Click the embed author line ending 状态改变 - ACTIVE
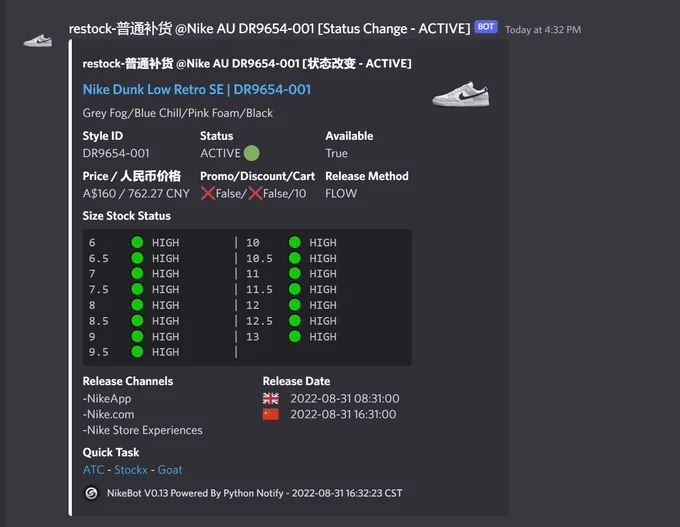Viewport: 680px width, 527px height. (247, 64)
